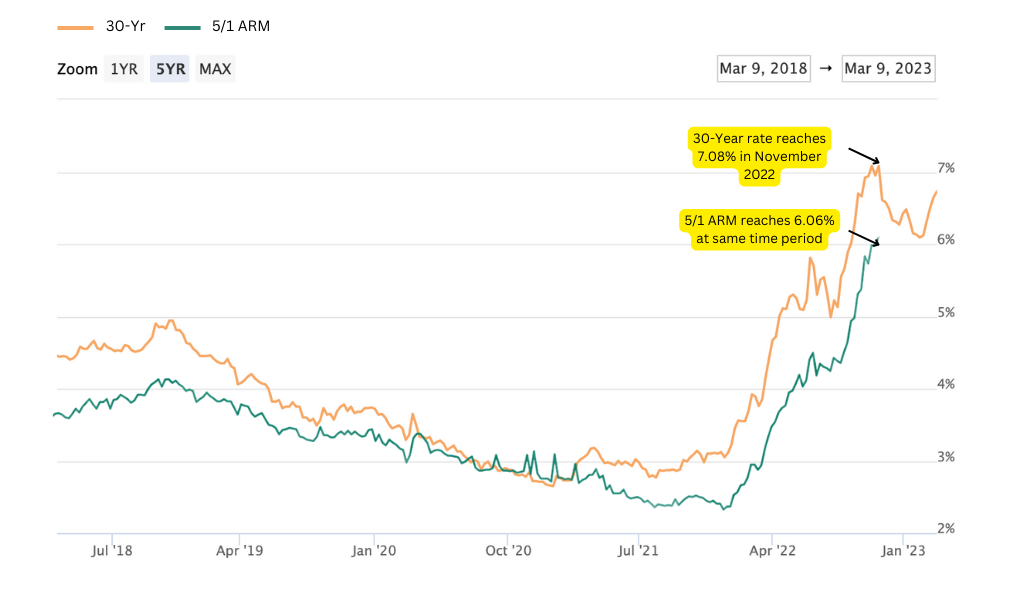Click the Apr '22 x-axis label
This screenshot has width=1020, height=595.
tap(772, 549)
